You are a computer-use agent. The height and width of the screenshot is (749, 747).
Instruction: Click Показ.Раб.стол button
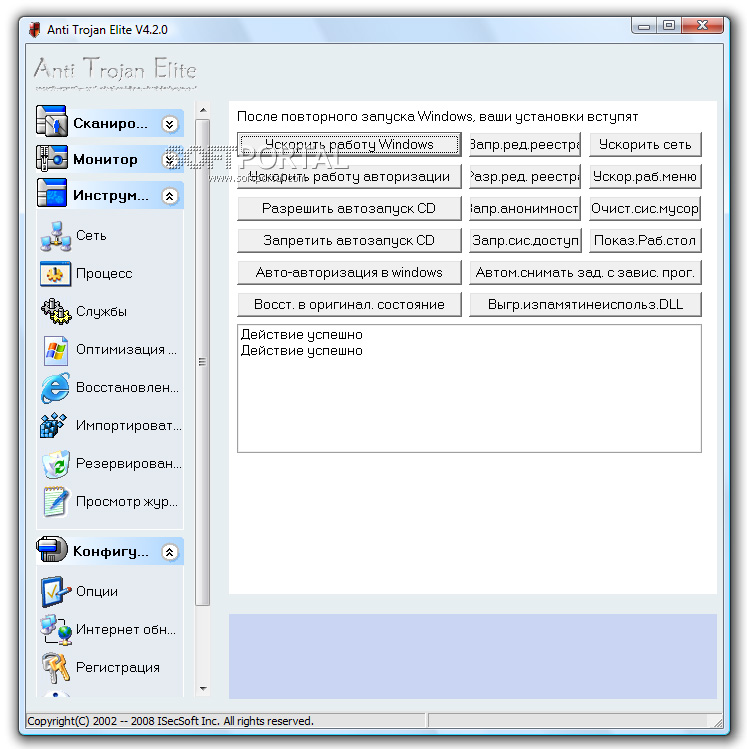tap(645, 241)
